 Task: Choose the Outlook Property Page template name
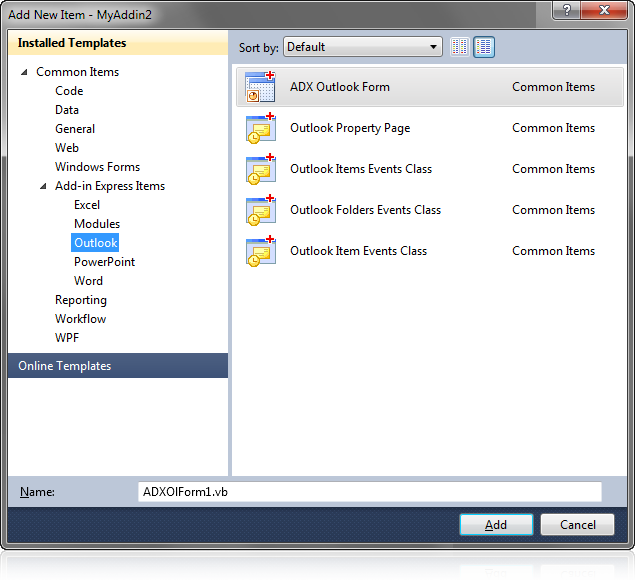(x=350, y=128)
